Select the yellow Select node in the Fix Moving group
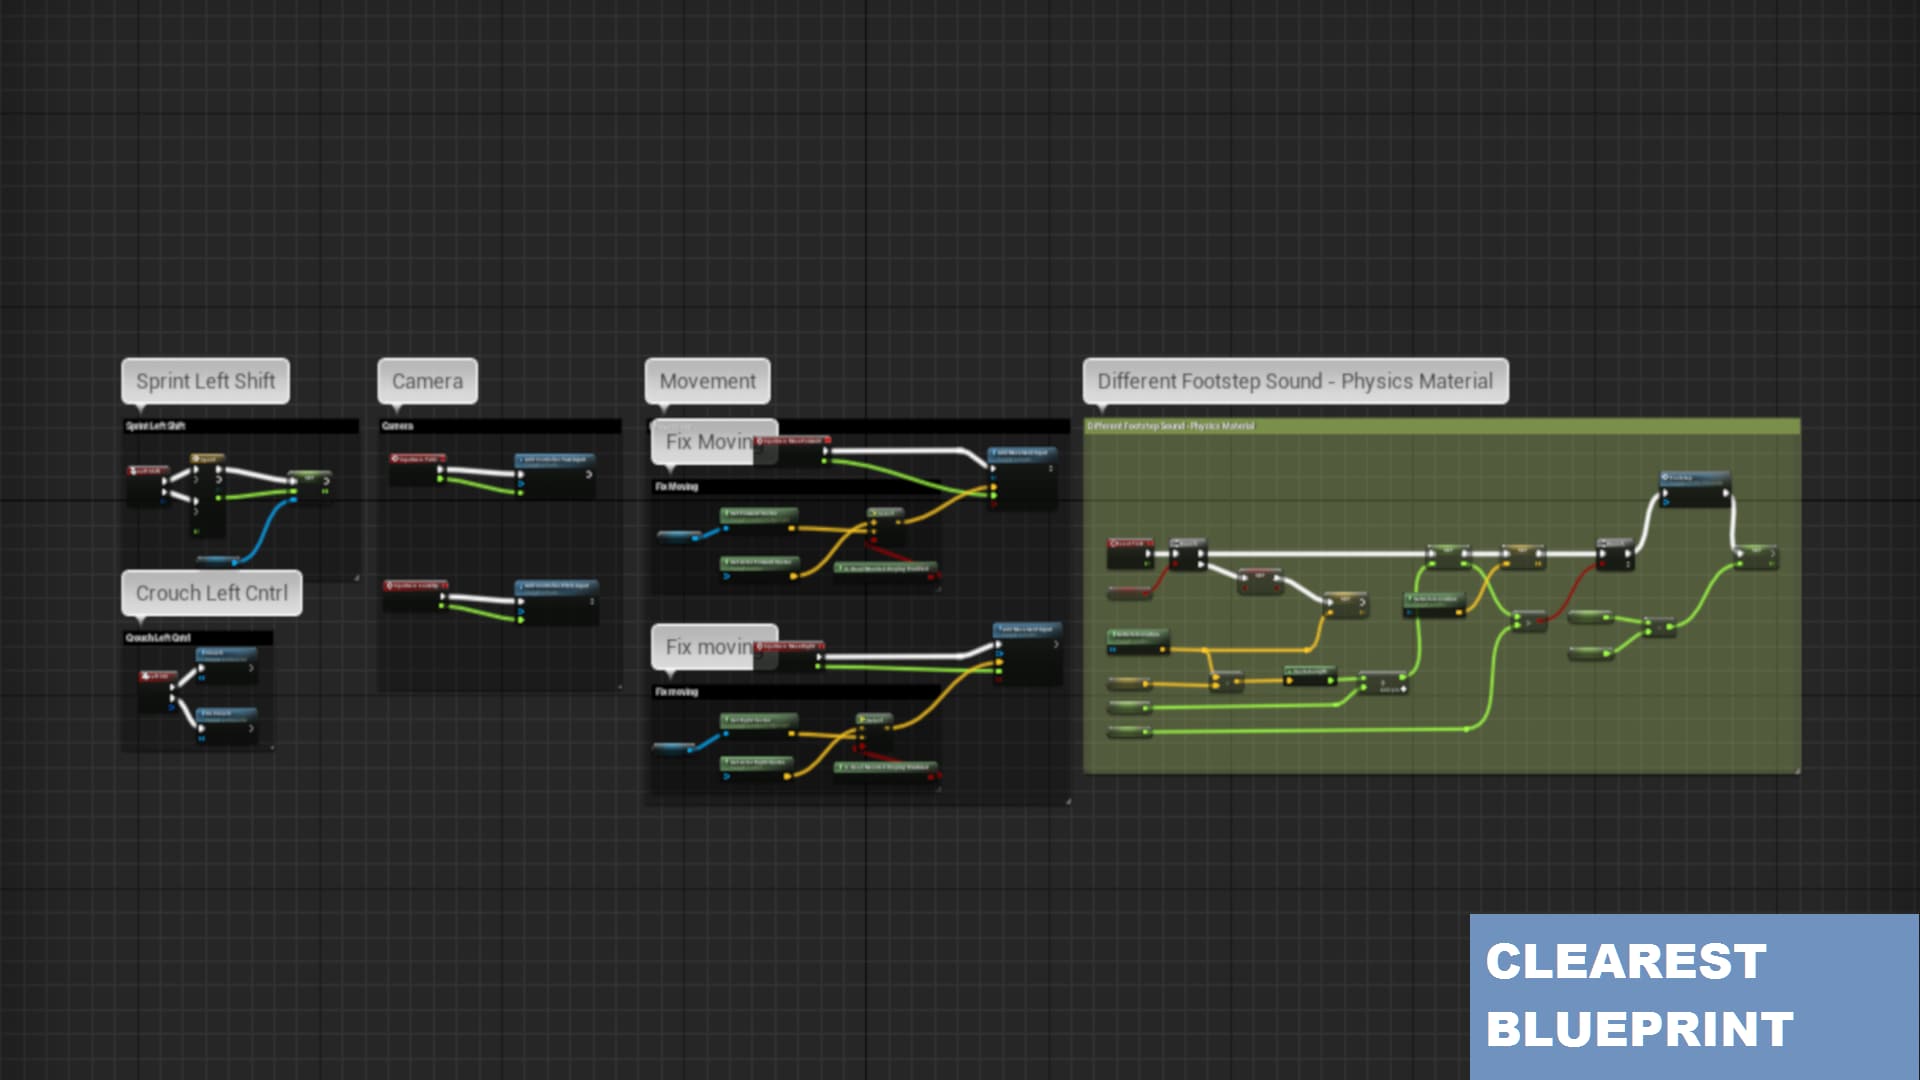Viewport: 1920px width, 1080px height. pyautogui.click(x=886, y=513)
